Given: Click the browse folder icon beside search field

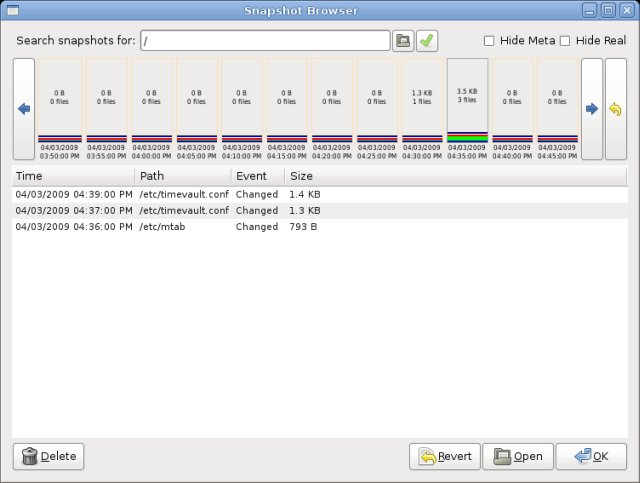Looking at the screenshot, I should [403, 41].
